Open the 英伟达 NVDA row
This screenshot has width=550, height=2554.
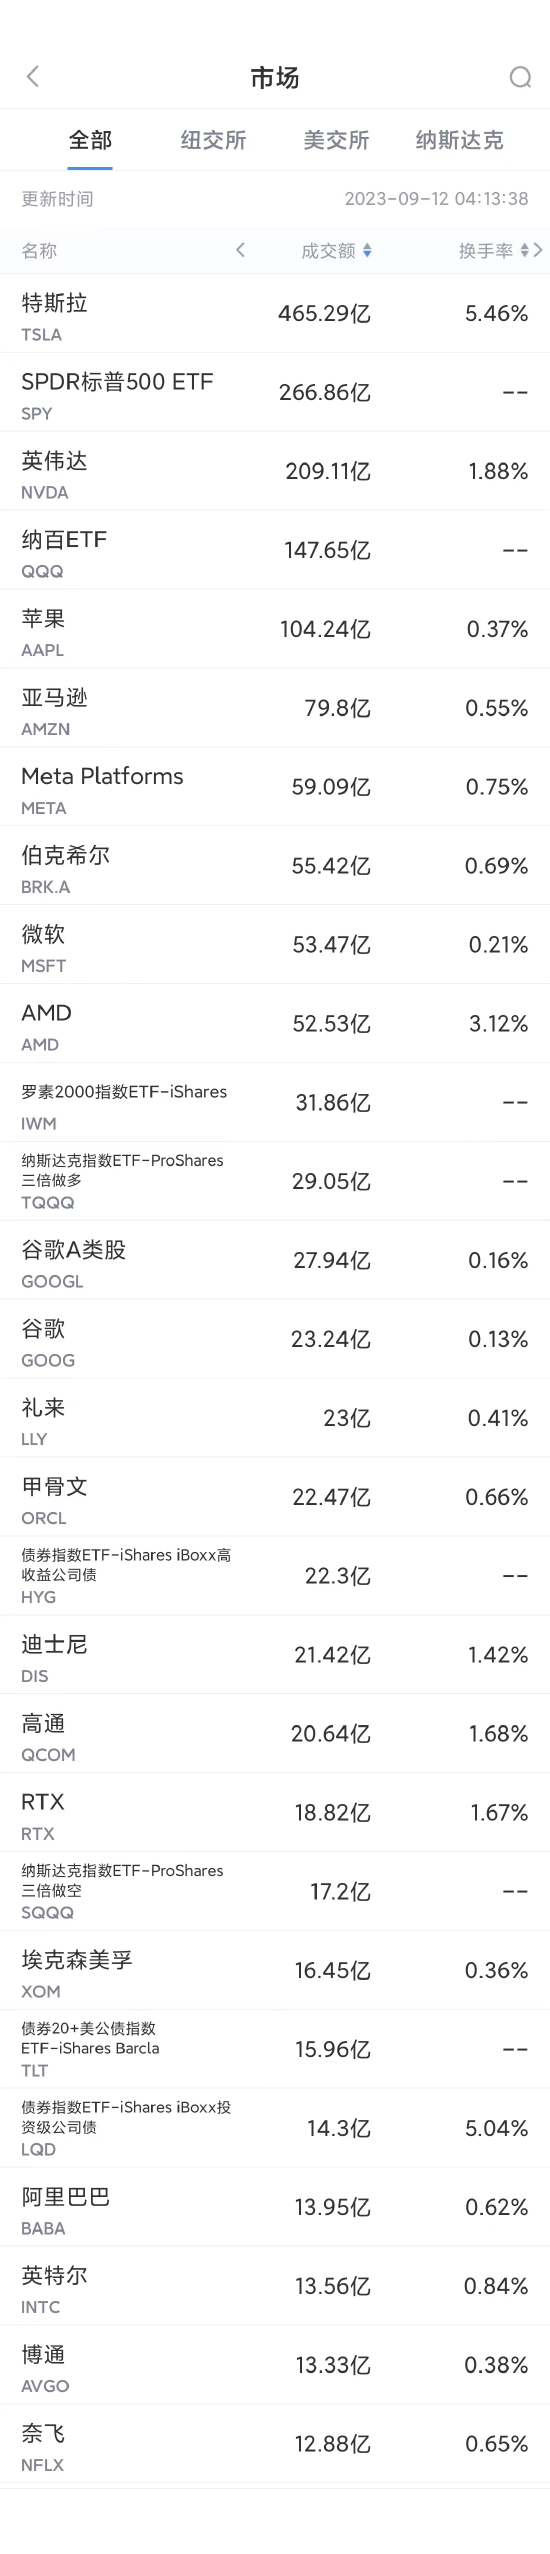coord(275,472)
